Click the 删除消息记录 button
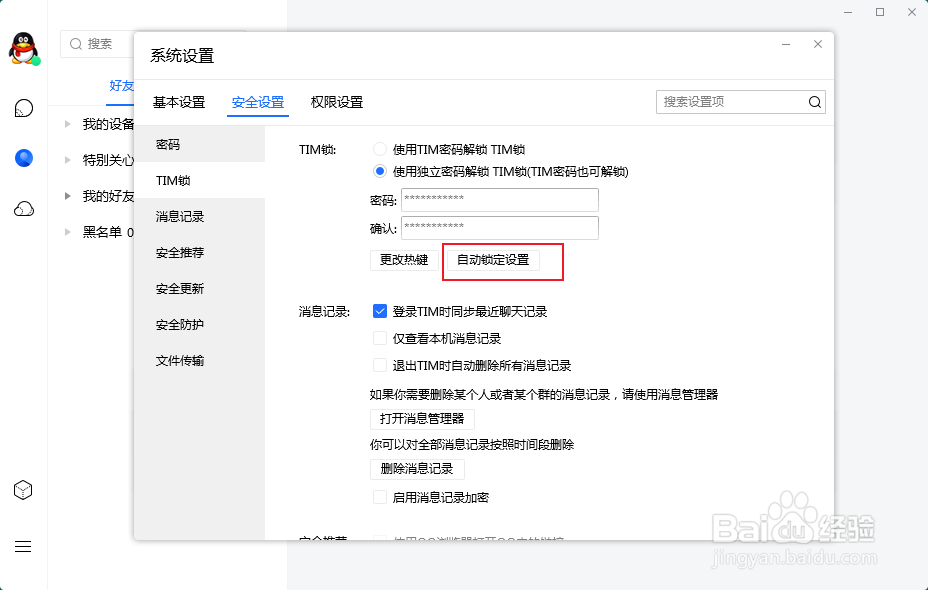Image resolution: width=928 pixels, height=590 pixels. click(x=417, y=469)
